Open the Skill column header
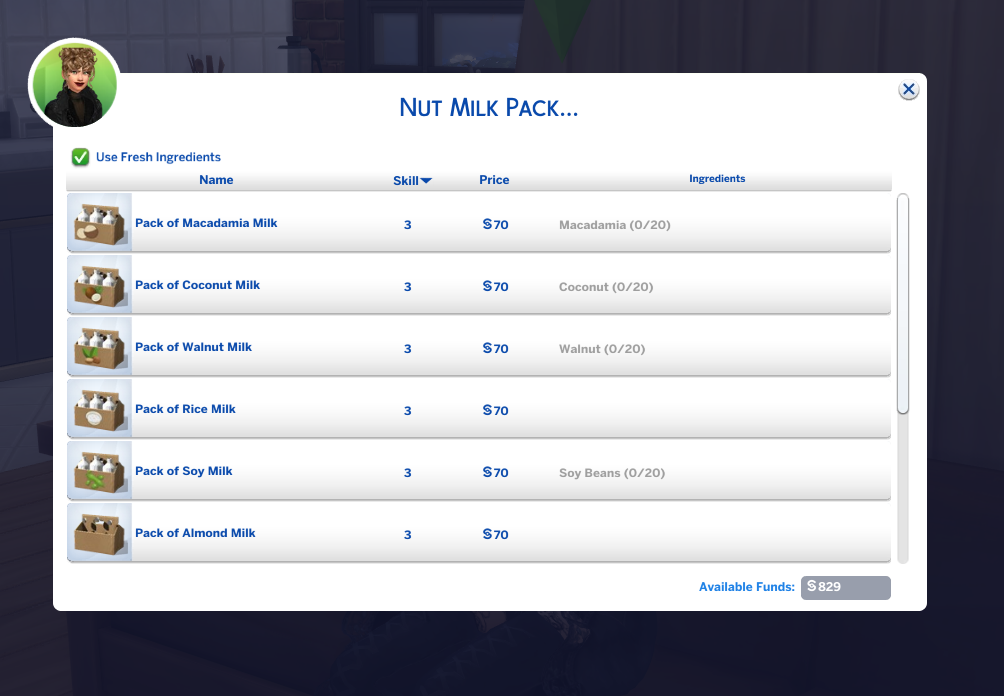 [x=408, y=180]
